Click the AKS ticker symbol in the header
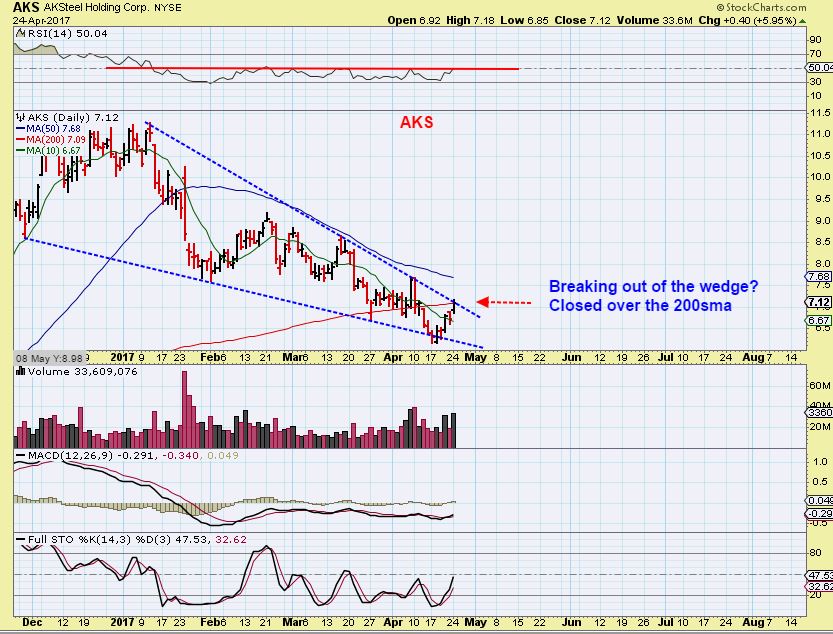 pos(26,7)
